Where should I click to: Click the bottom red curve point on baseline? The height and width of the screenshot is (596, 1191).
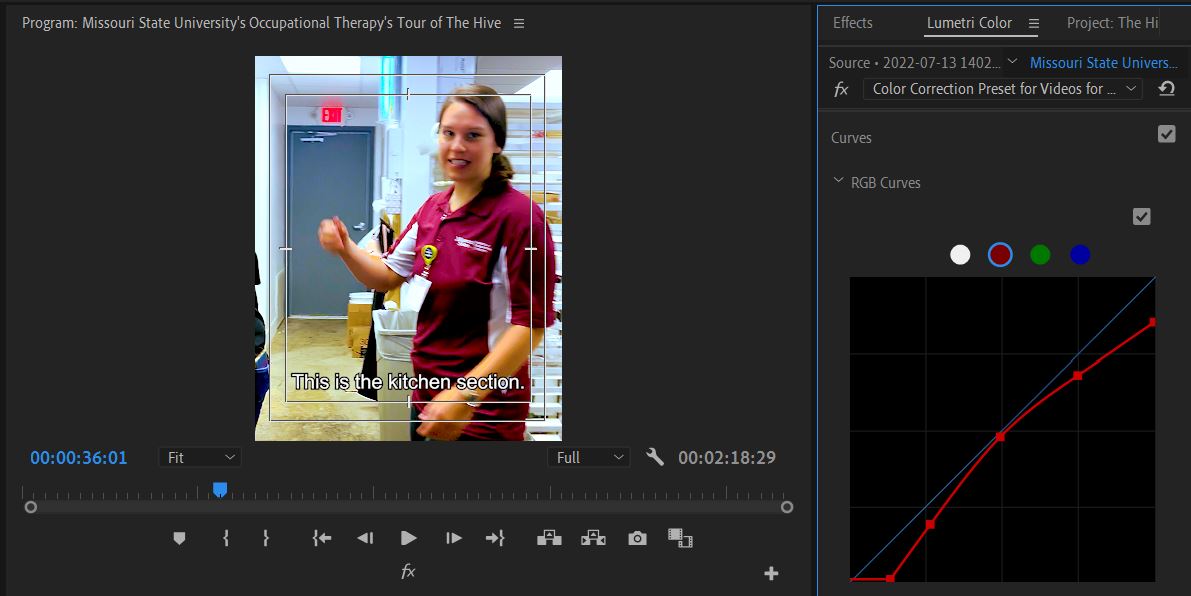click(890, 579)
